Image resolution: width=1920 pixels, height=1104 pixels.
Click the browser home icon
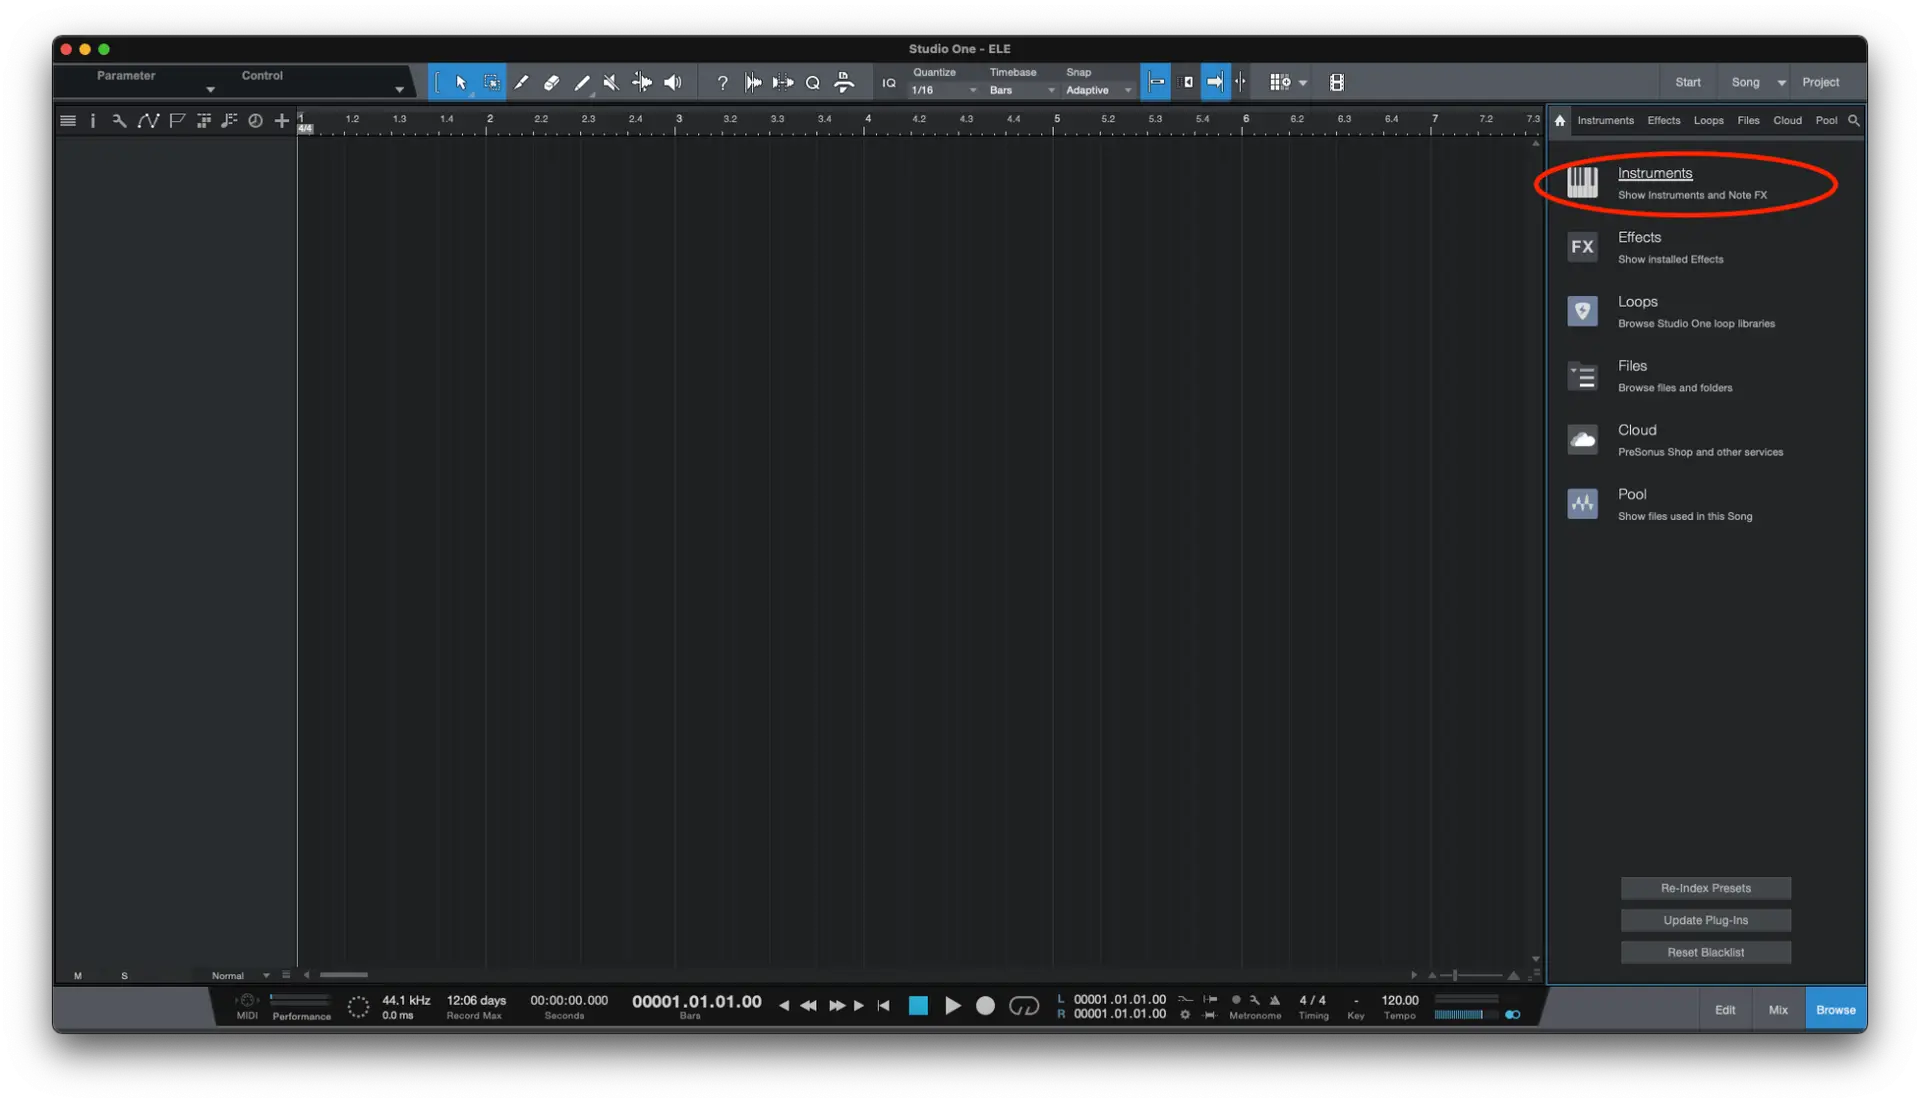1560,120
